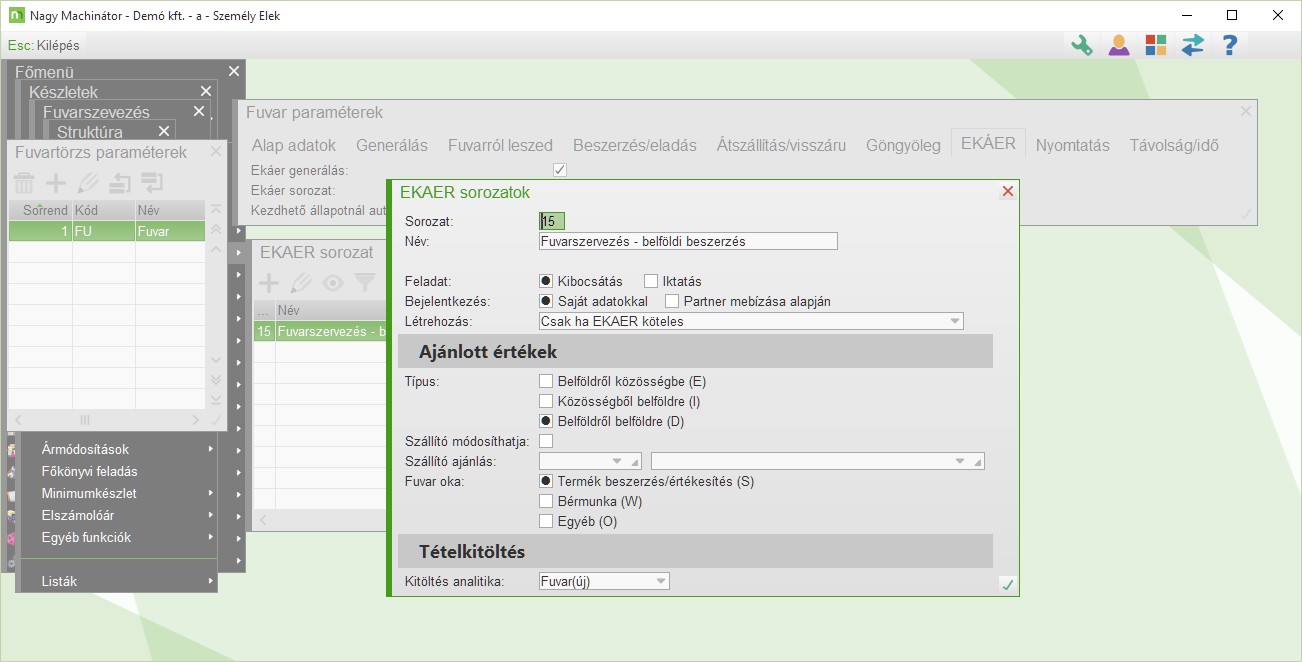Close the Készletek panel

coord(206,91)
